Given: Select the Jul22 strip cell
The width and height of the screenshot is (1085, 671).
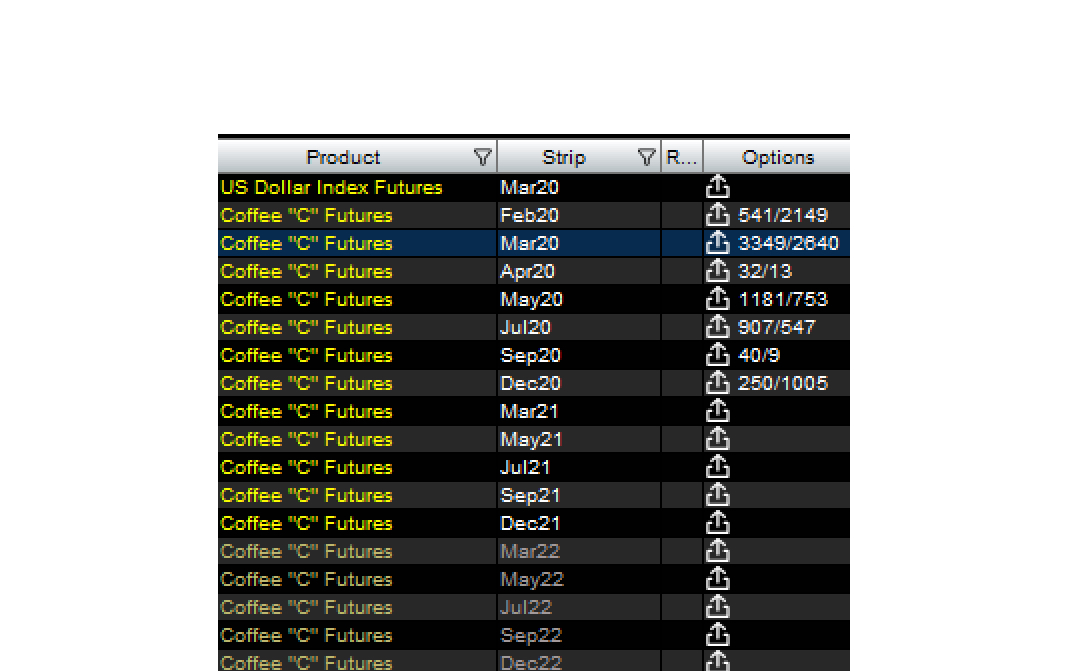Looking at the screenshot, I should click(578, 607).
